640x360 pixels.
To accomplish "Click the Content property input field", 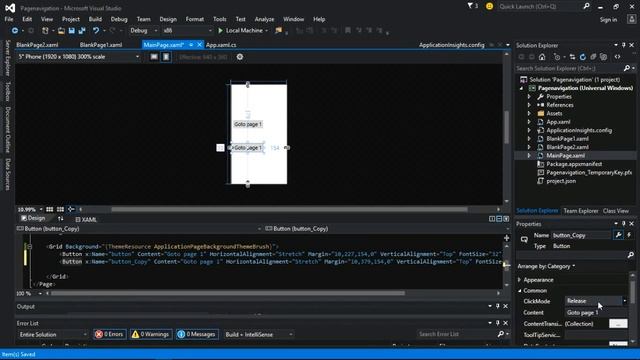I will [596, 313].
